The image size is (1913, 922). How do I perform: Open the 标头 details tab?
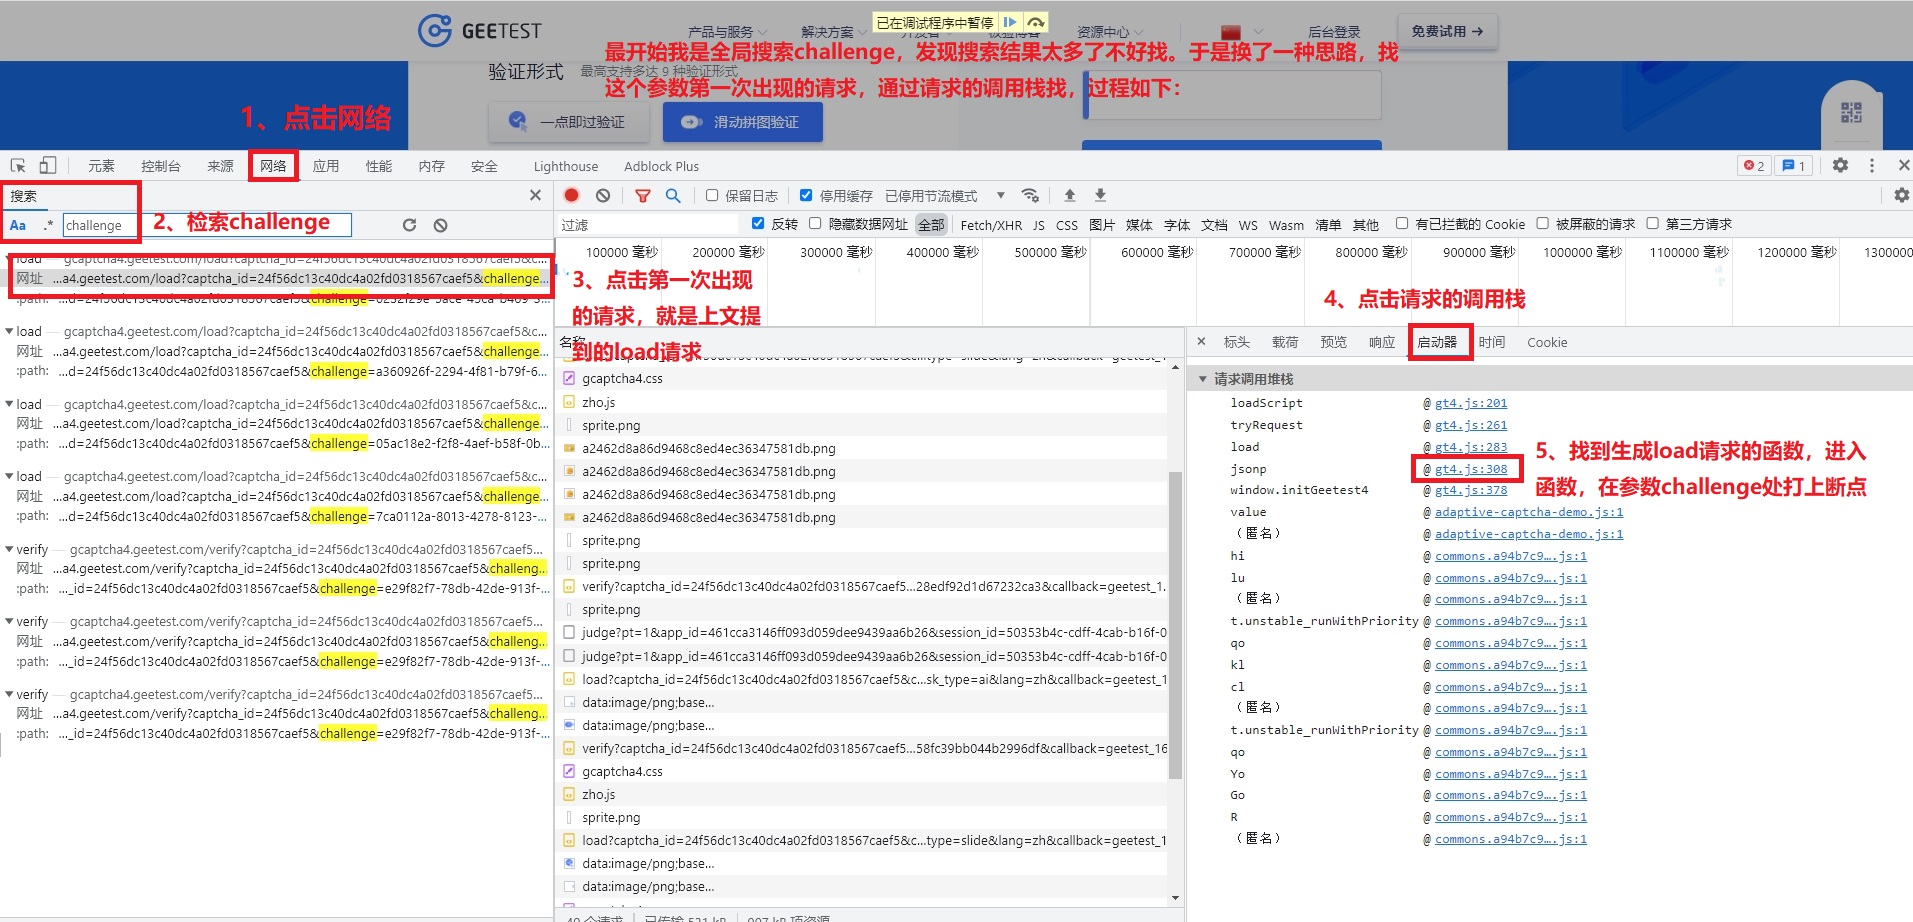[x=1237, y=342]
